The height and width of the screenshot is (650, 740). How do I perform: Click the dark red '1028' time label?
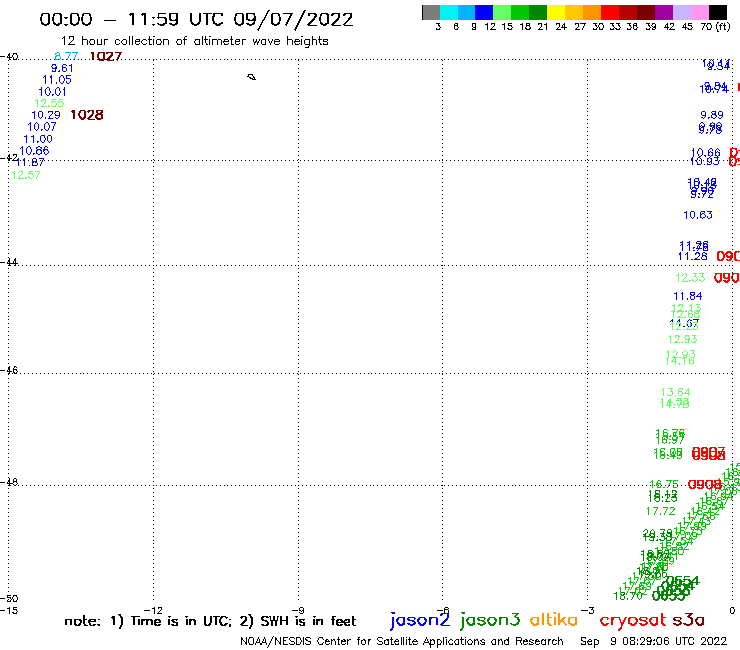[x=87, y=115]
